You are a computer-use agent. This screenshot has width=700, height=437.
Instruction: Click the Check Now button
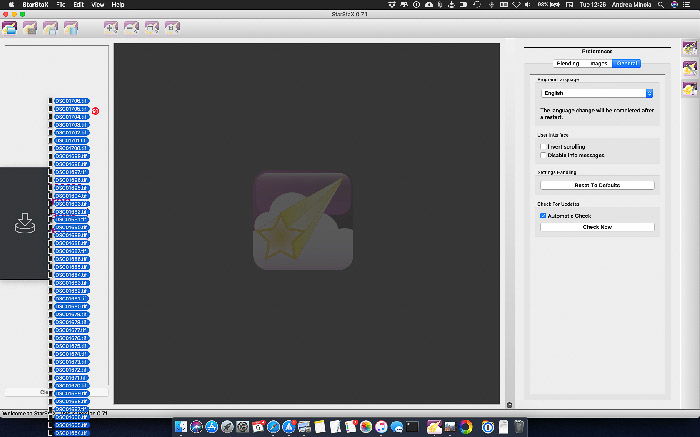(597, 227)
